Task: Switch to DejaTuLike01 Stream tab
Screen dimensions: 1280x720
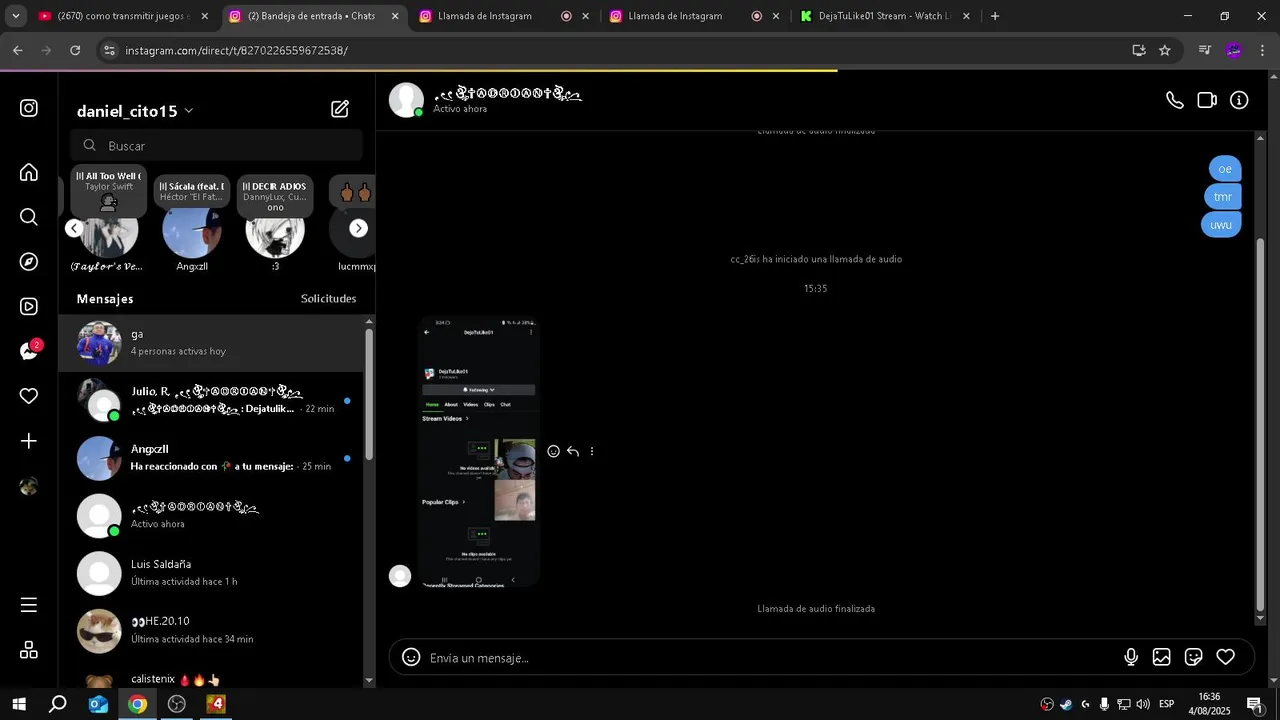Action: click(885, 16)
